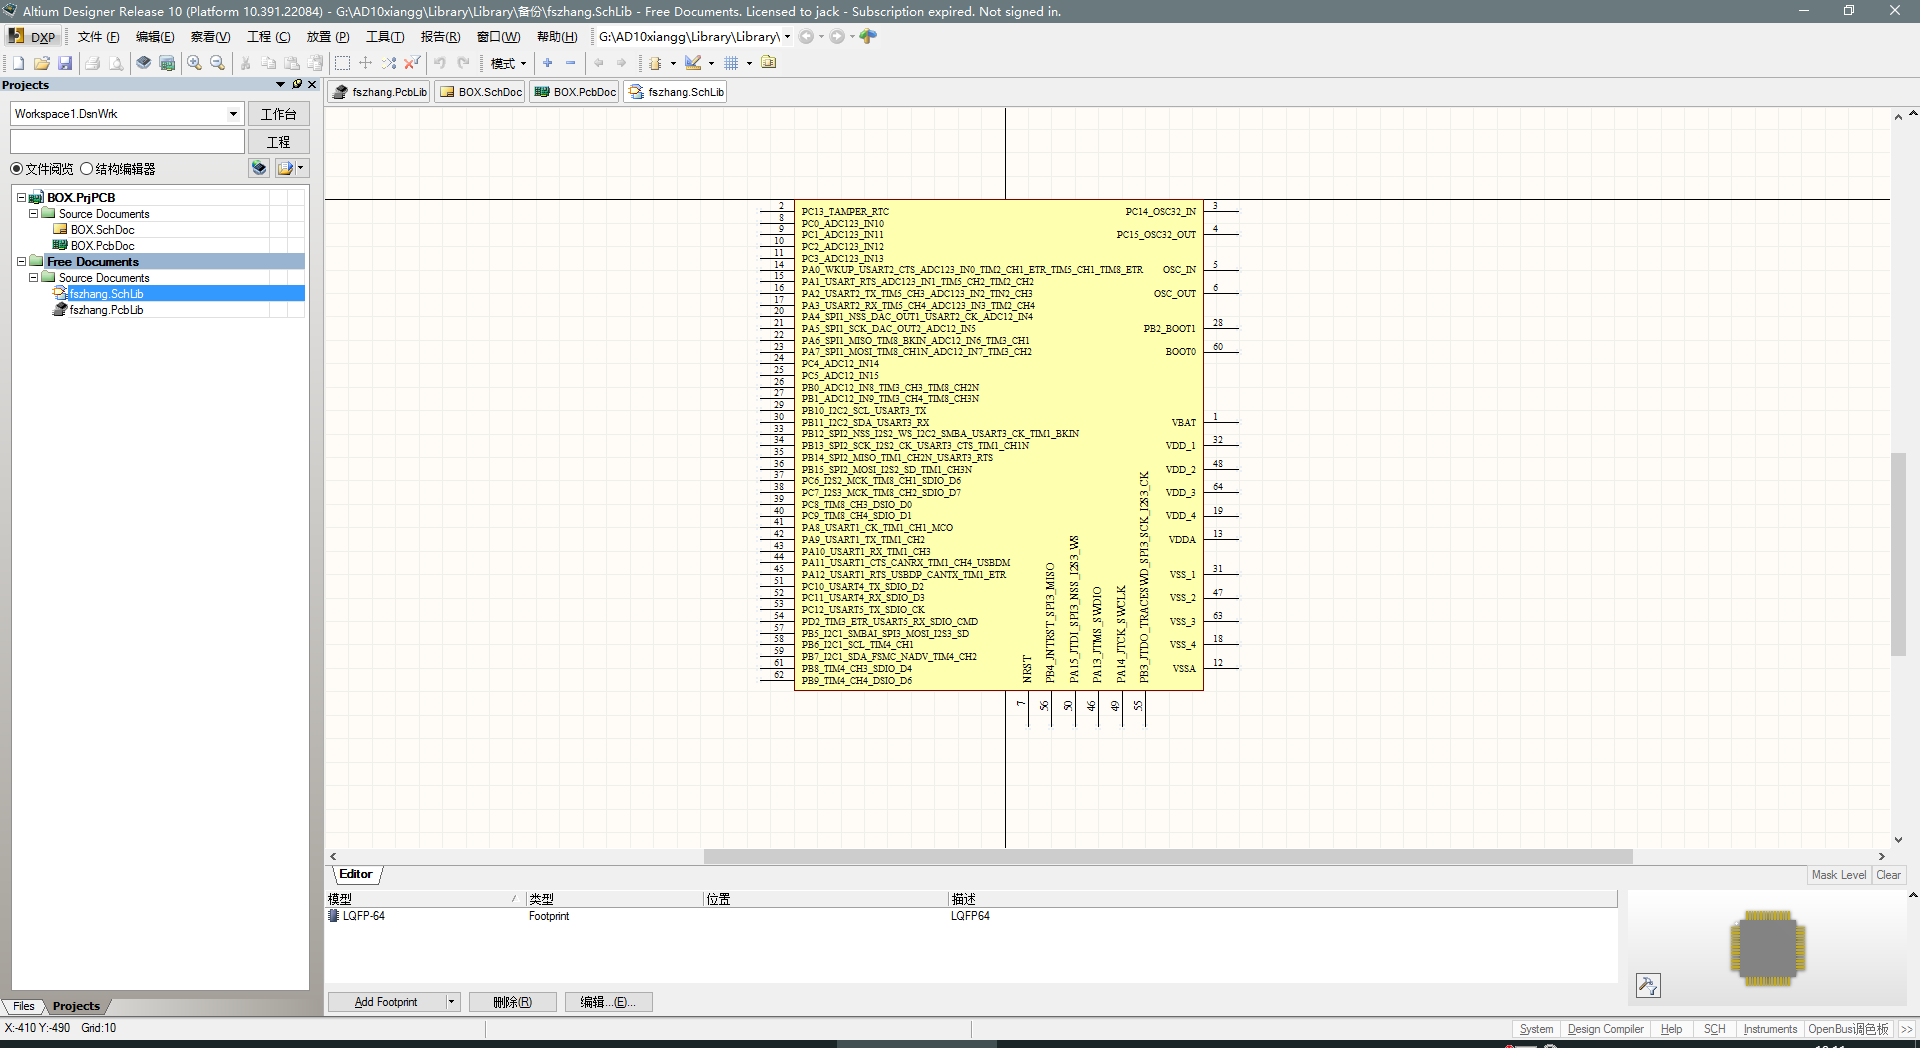Select BOX.SchDoc in project tree
This screenshot has height=1048, width=1920.
(x=102, y=230)
